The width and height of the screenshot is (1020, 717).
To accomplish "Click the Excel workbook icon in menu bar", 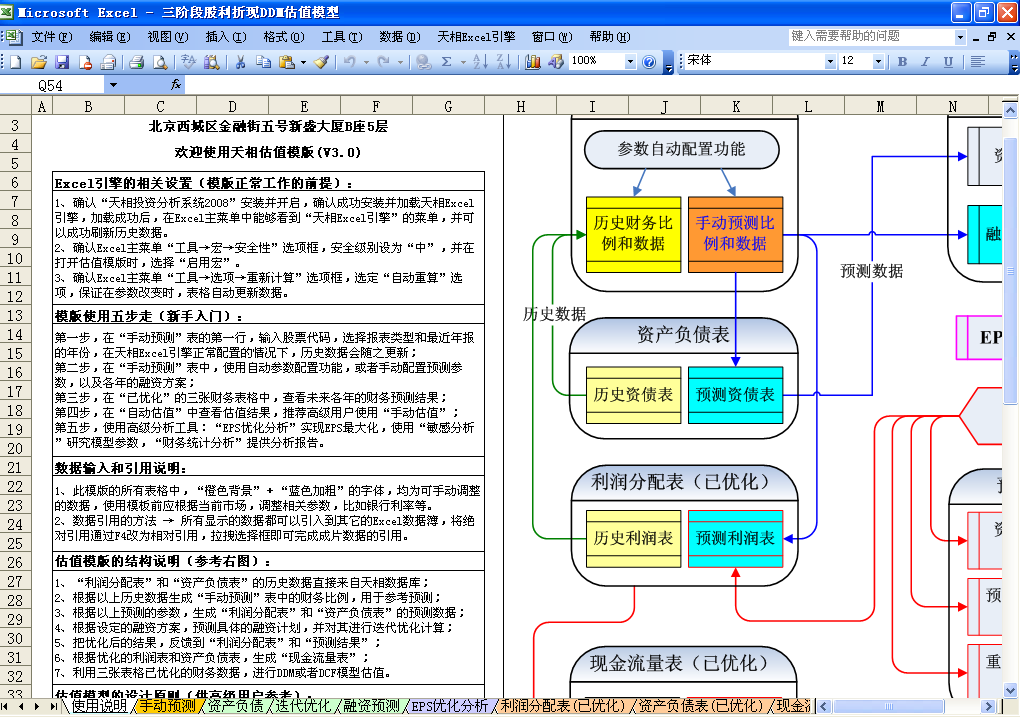I will coord(12,36).
